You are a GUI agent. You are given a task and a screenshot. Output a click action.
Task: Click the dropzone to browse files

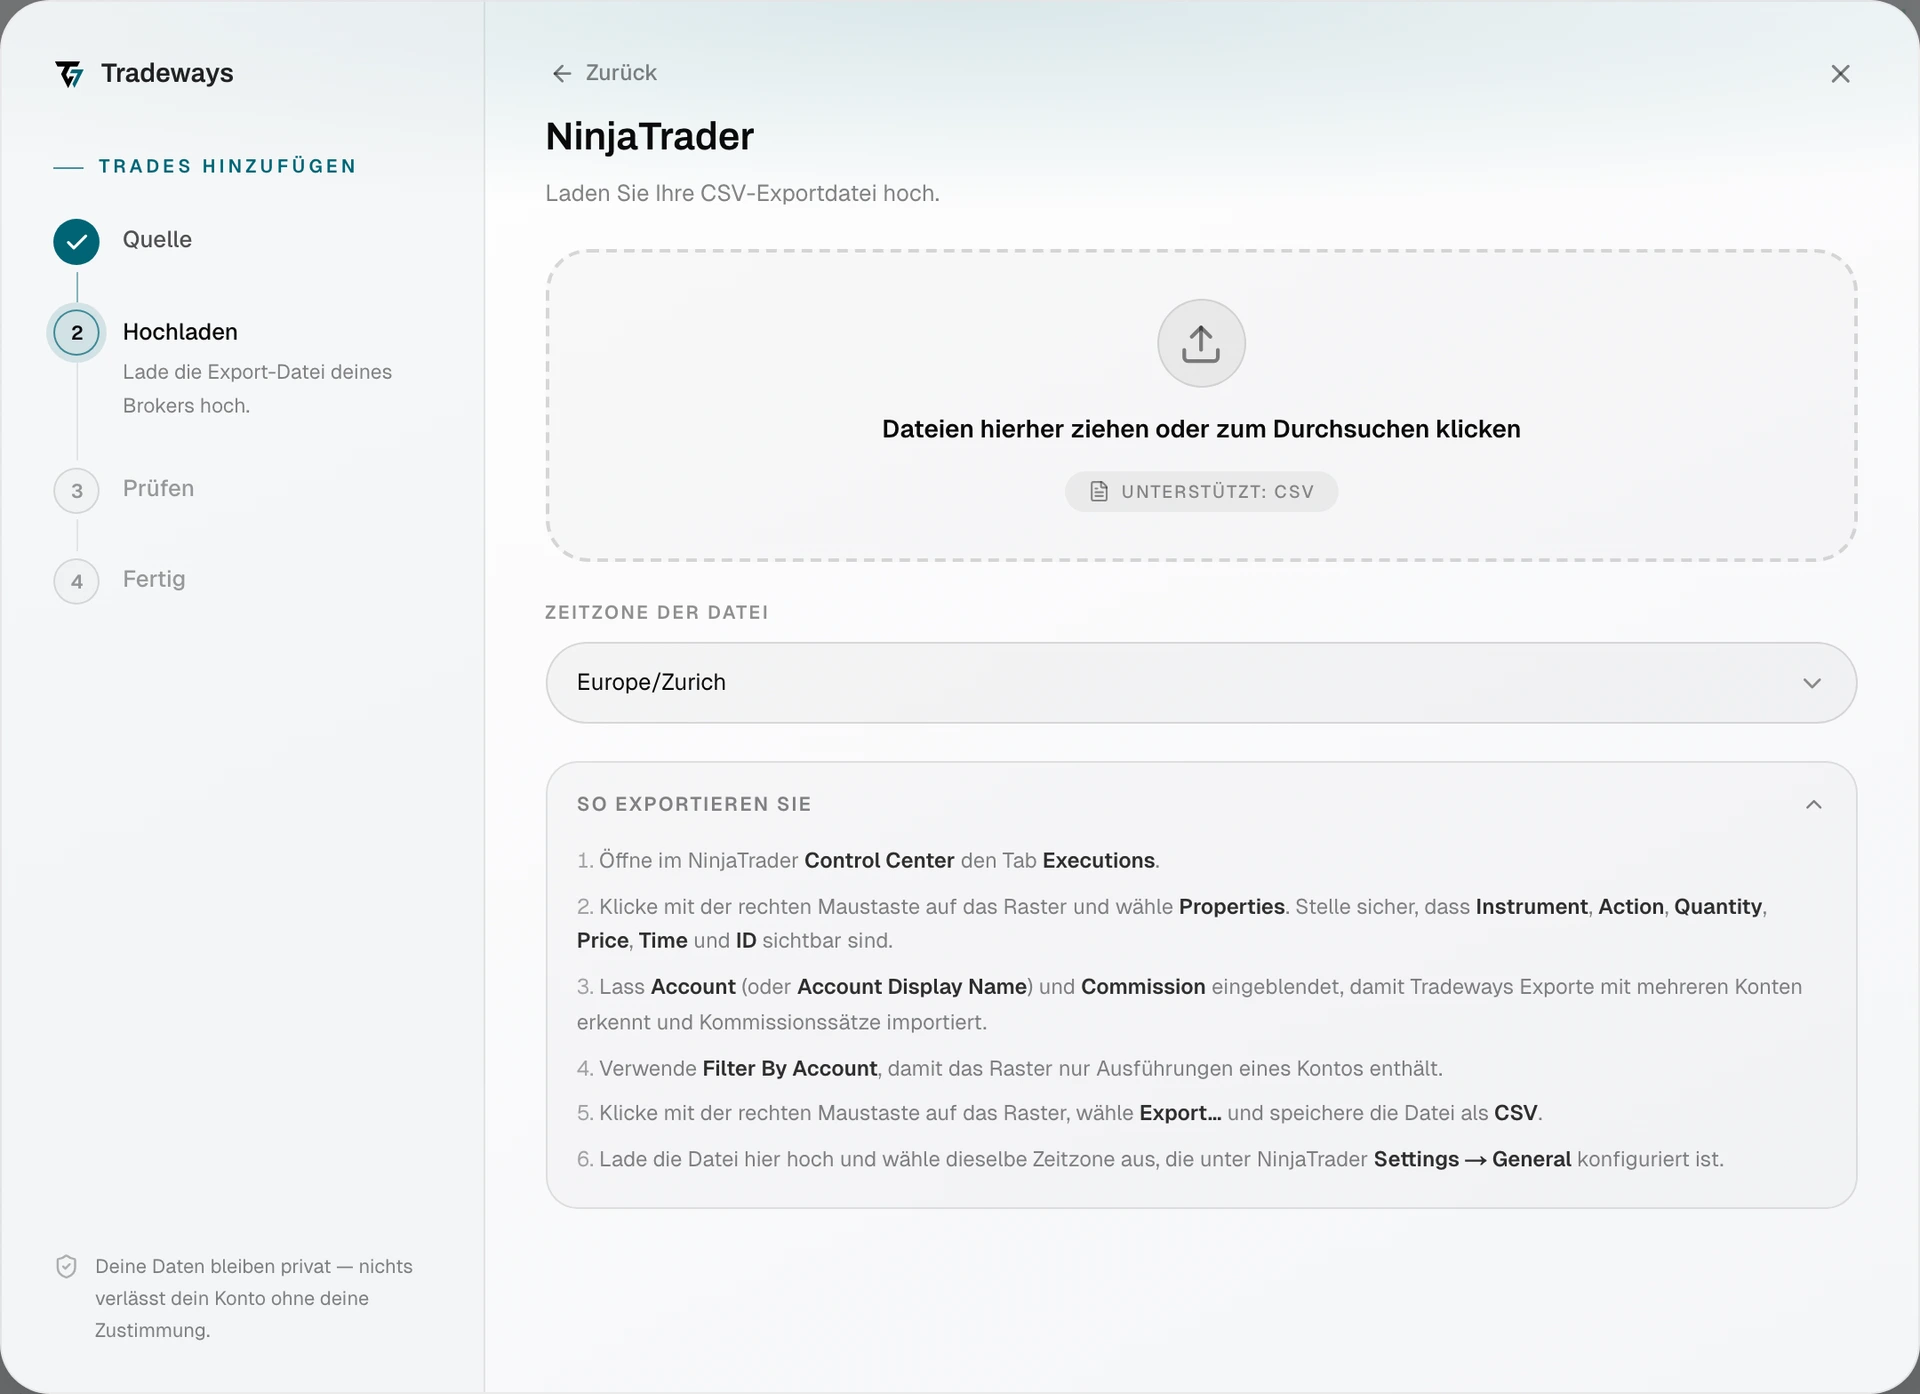pyautogui.click(x=1201, y=406)
